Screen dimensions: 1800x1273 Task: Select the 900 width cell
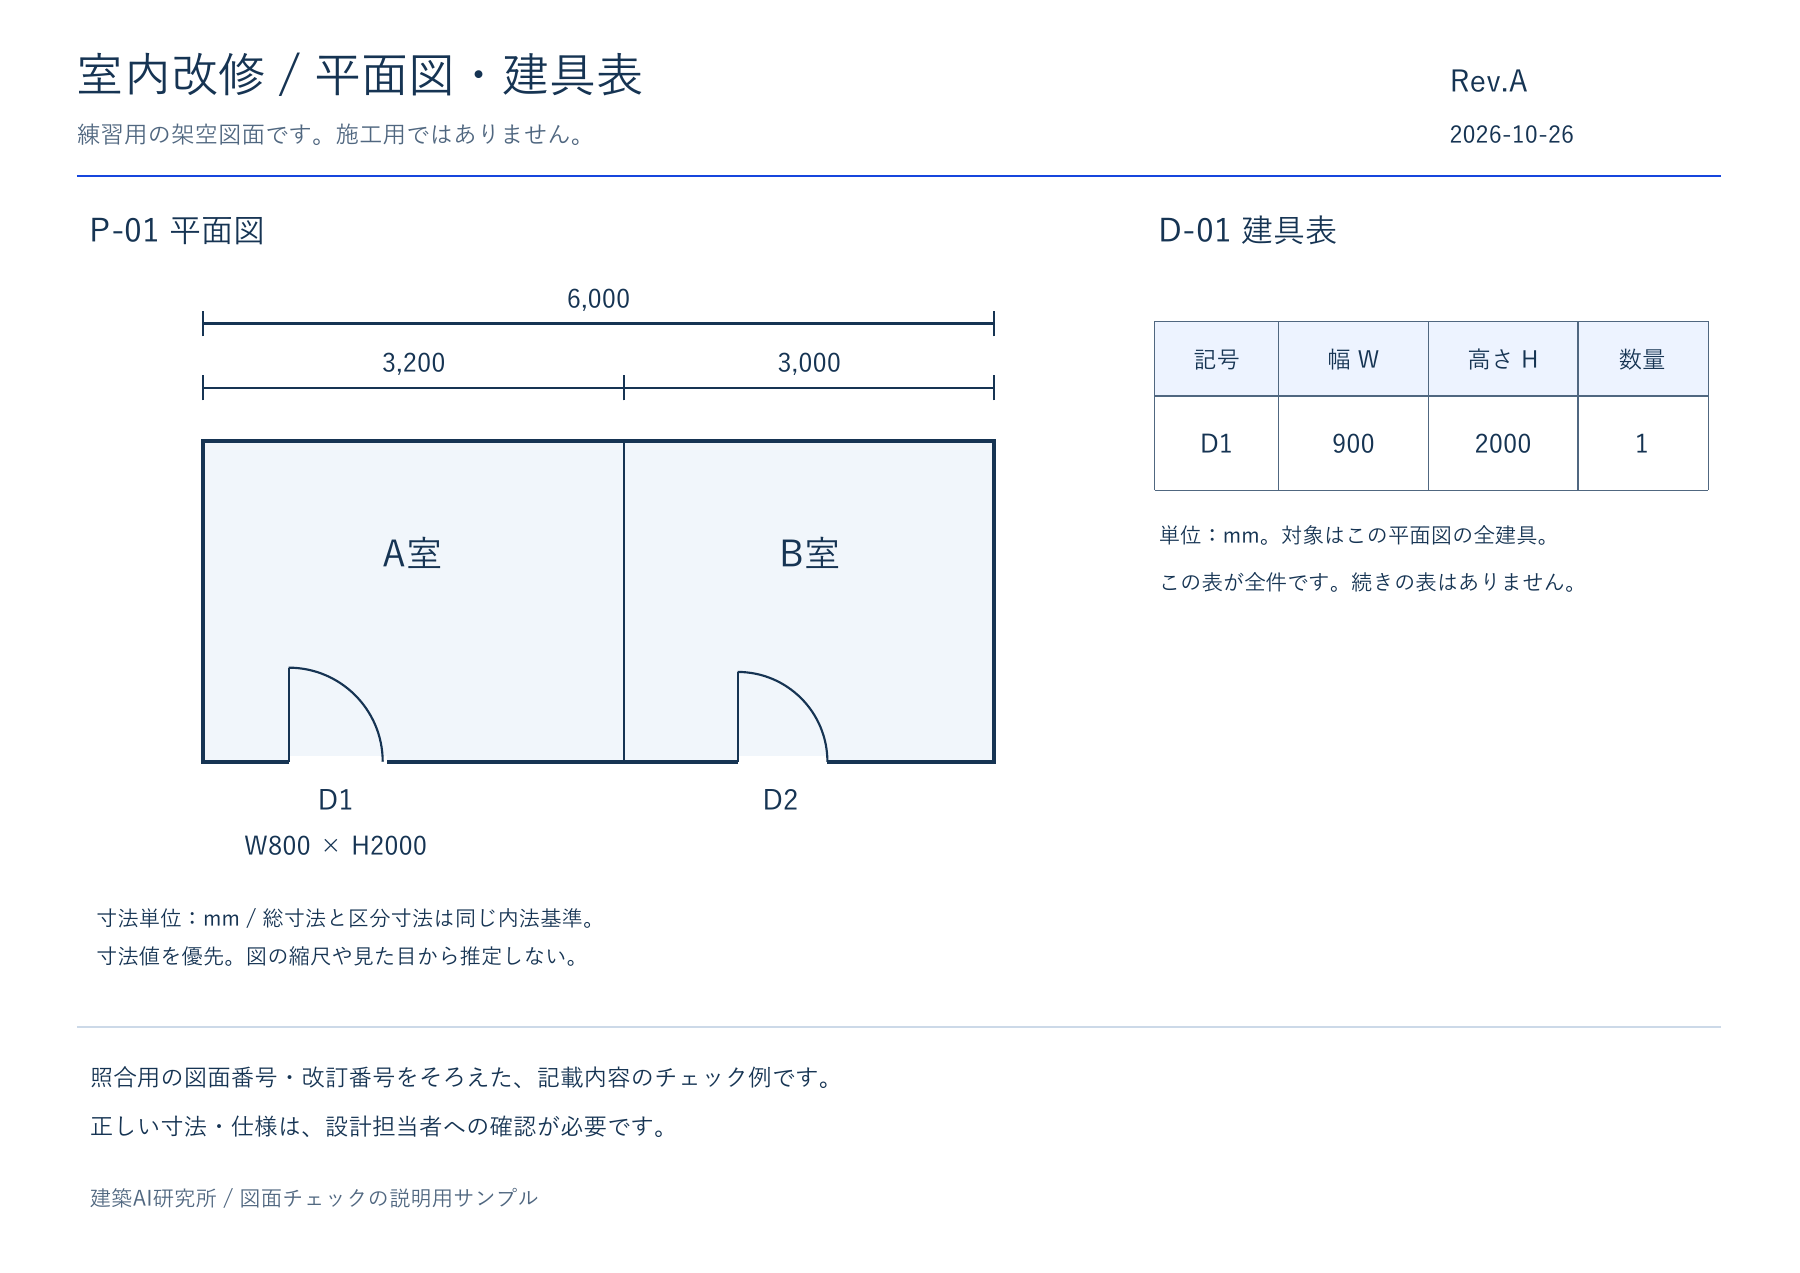1353,443
